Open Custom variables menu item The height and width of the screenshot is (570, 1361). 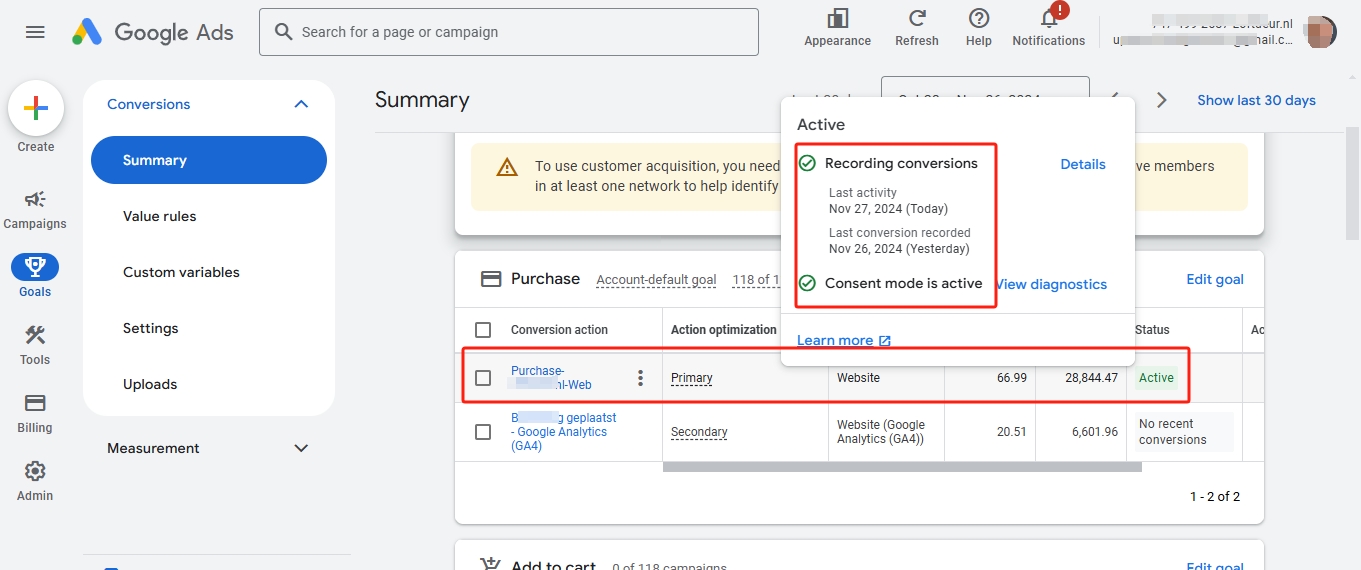(x=181, y=272)
